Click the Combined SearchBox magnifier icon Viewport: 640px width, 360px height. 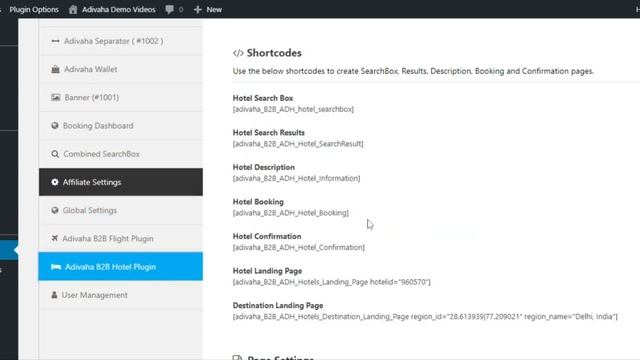pyautogui.click(x=55, y=154)
